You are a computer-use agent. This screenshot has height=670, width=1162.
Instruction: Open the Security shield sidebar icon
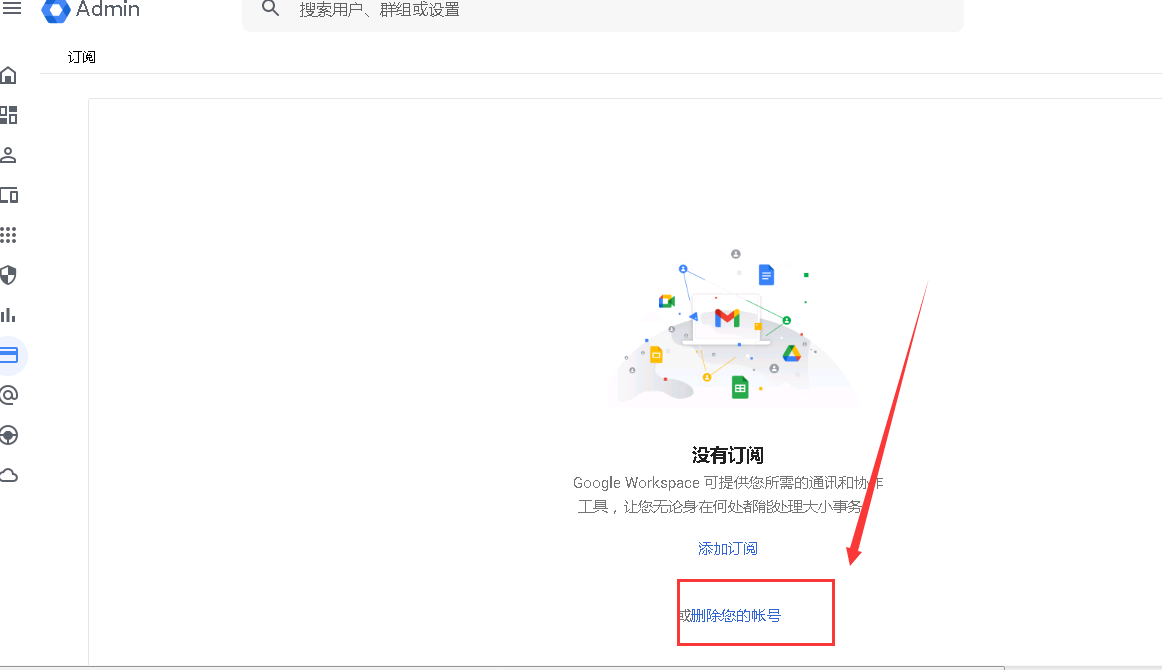[9, 275]
